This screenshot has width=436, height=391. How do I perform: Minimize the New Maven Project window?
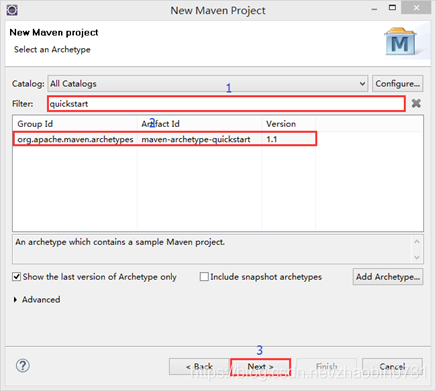(x=374, y=10)
